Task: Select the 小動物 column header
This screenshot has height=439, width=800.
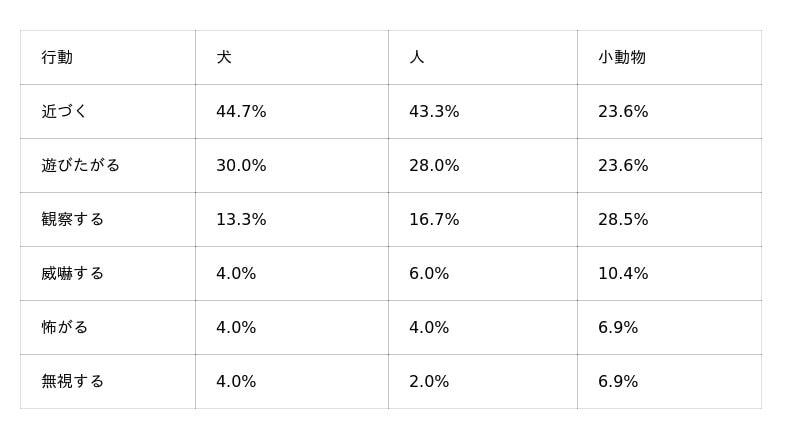Action: 622,57
